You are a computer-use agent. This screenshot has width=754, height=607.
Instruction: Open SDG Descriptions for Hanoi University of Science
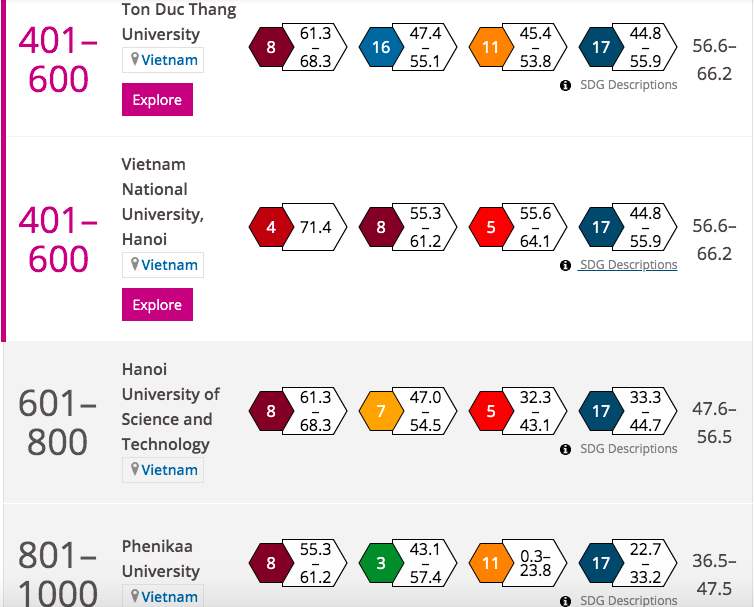tap(628, 449)
